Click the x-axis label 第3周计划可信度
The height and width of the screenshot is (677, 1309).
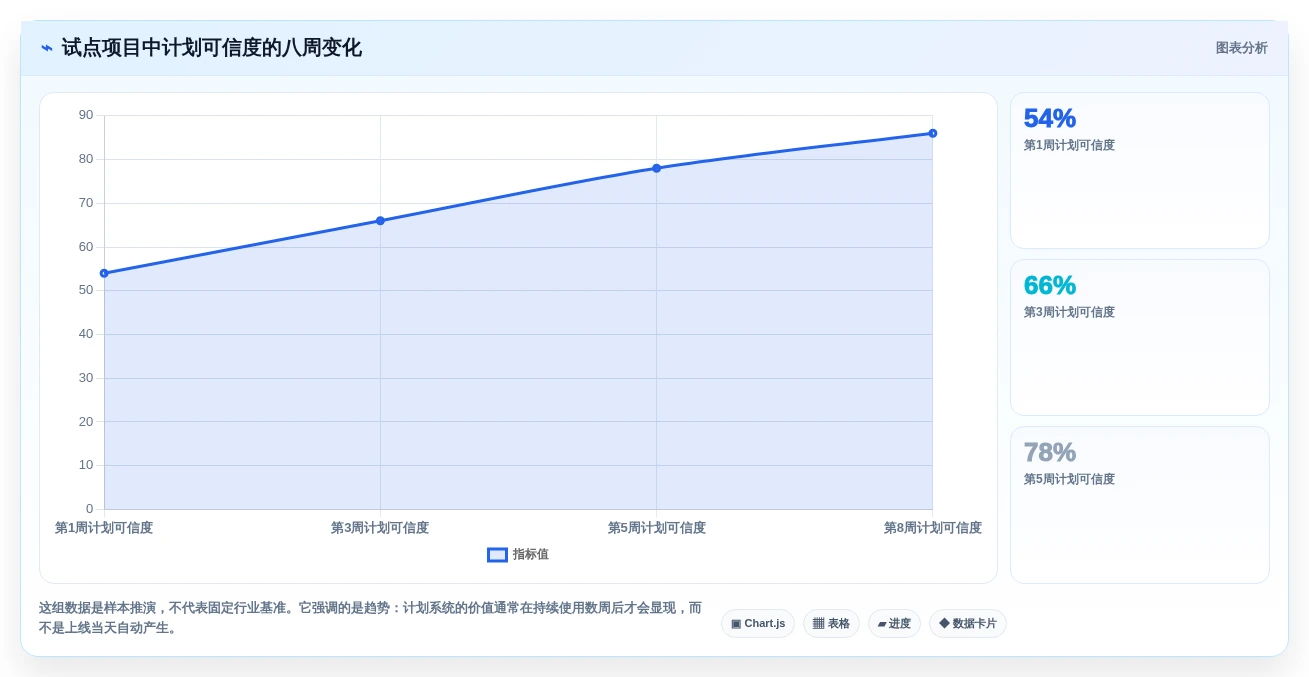[x=380, y=528]
